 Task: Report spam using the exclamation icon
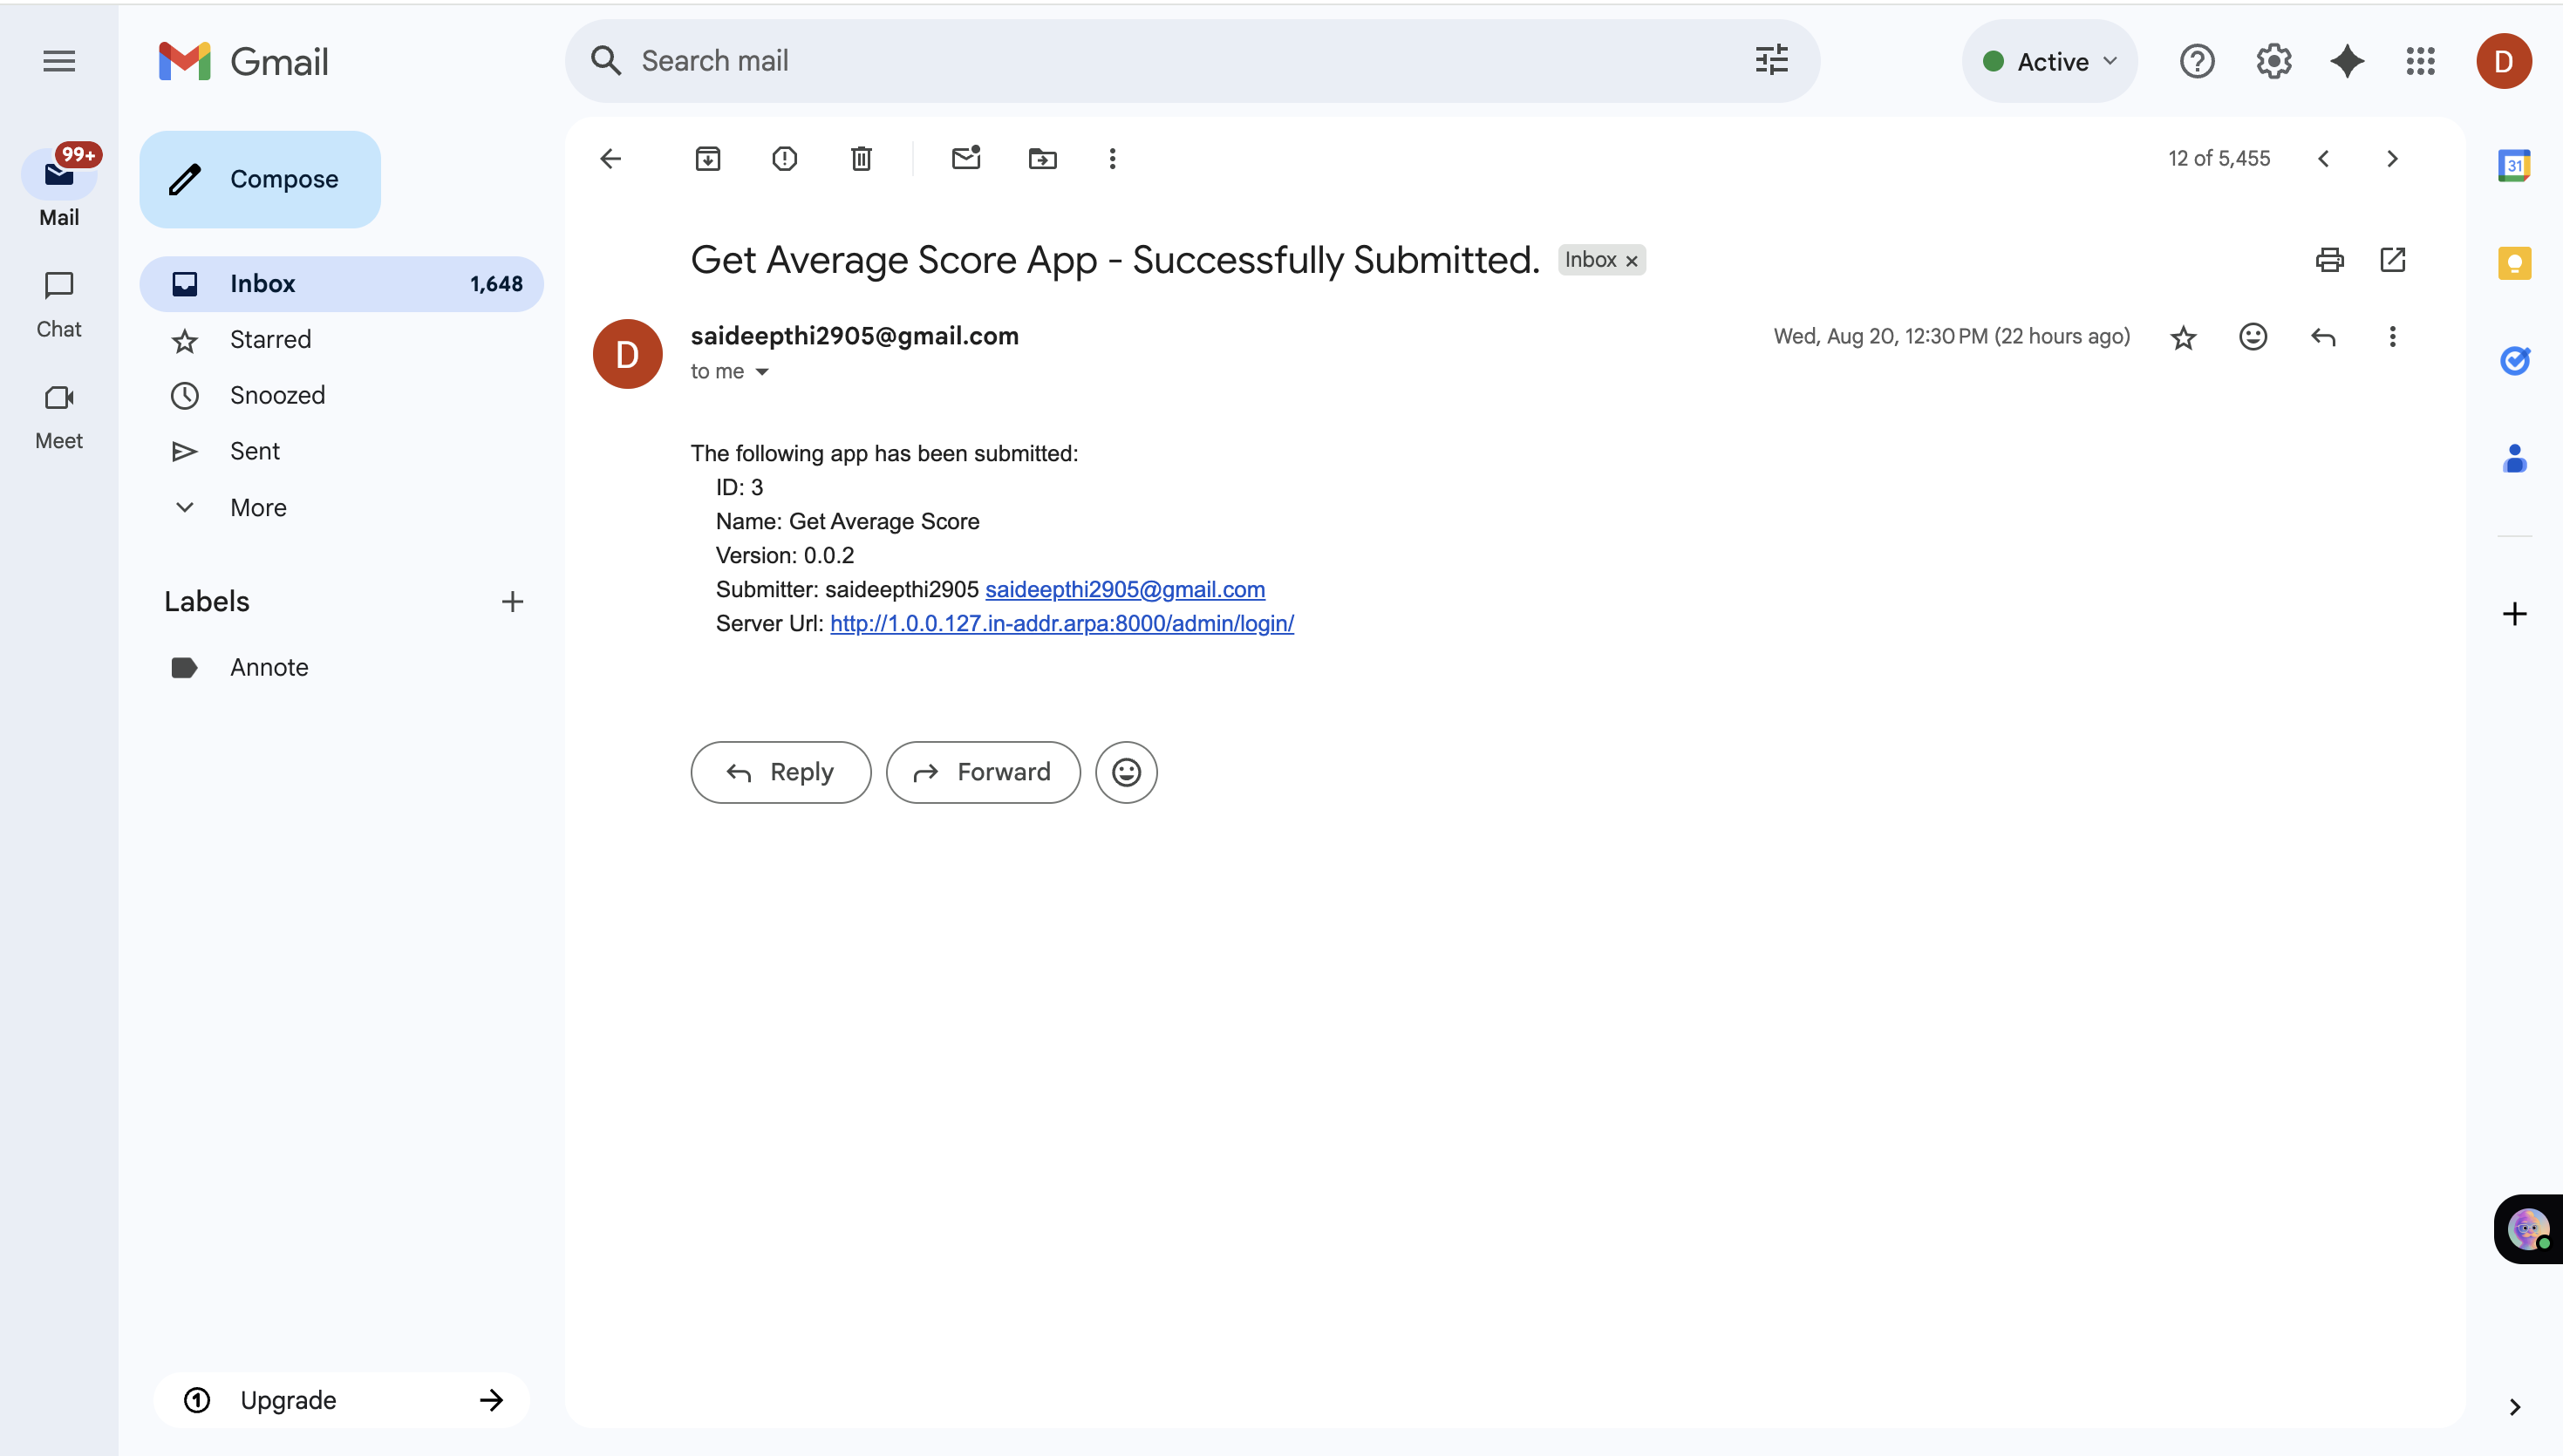click(x=784, y=158)
